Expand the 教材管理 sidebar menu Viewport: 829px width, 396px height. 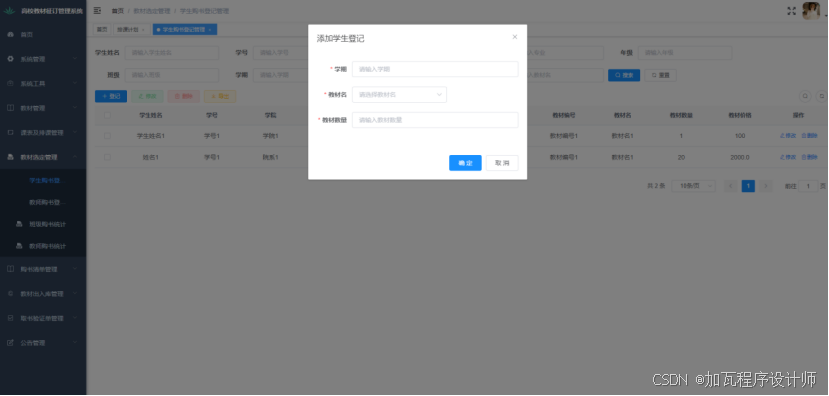pyautogui.click(x=43, y=108)
